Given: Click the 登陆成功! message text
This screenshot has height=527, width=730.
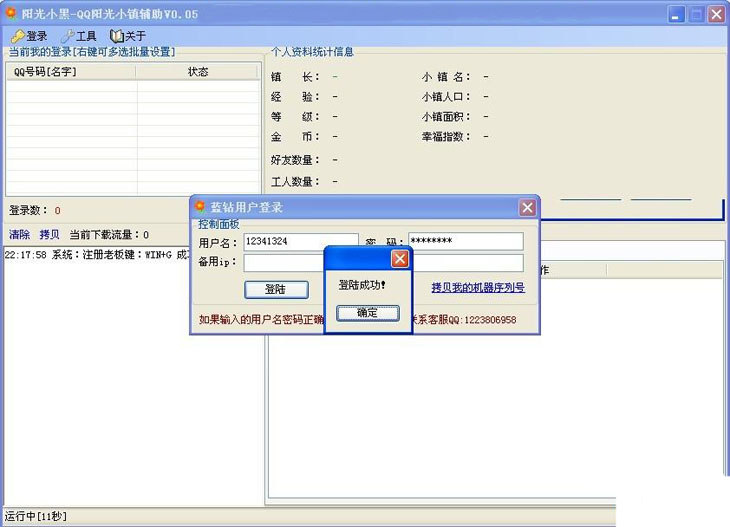Looking at the screenshot, I should 362,285.
